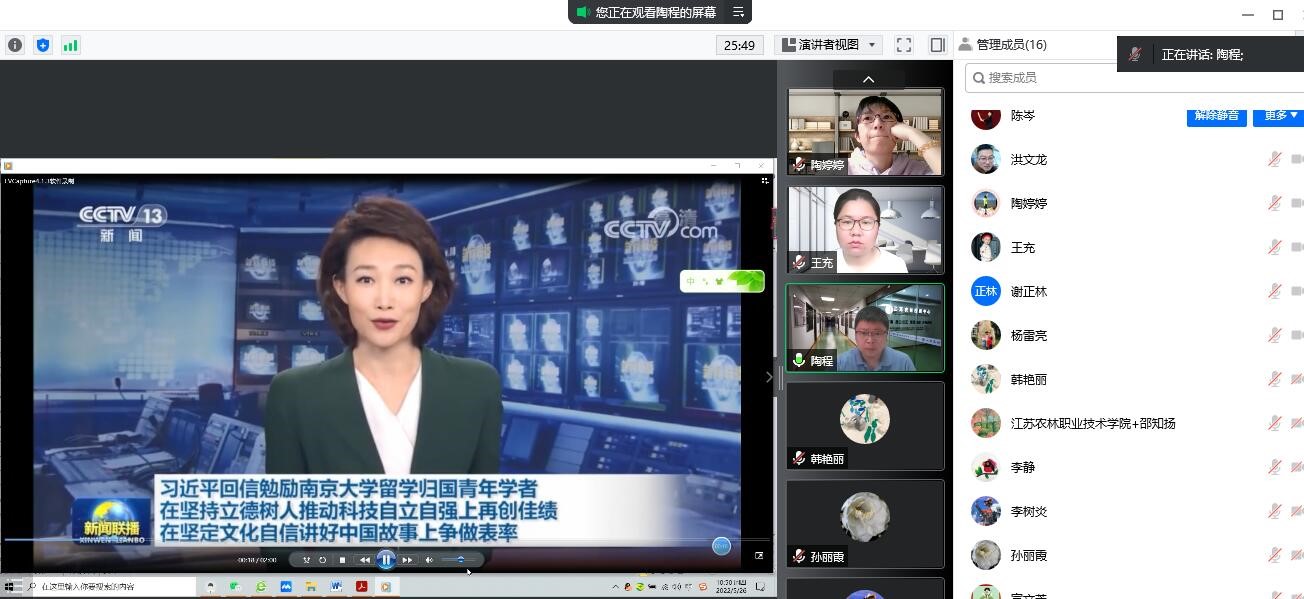Click the muted mic icon in speaking banner
The height and width of the screenshot is (599, 1304).
coord(1135,55)
